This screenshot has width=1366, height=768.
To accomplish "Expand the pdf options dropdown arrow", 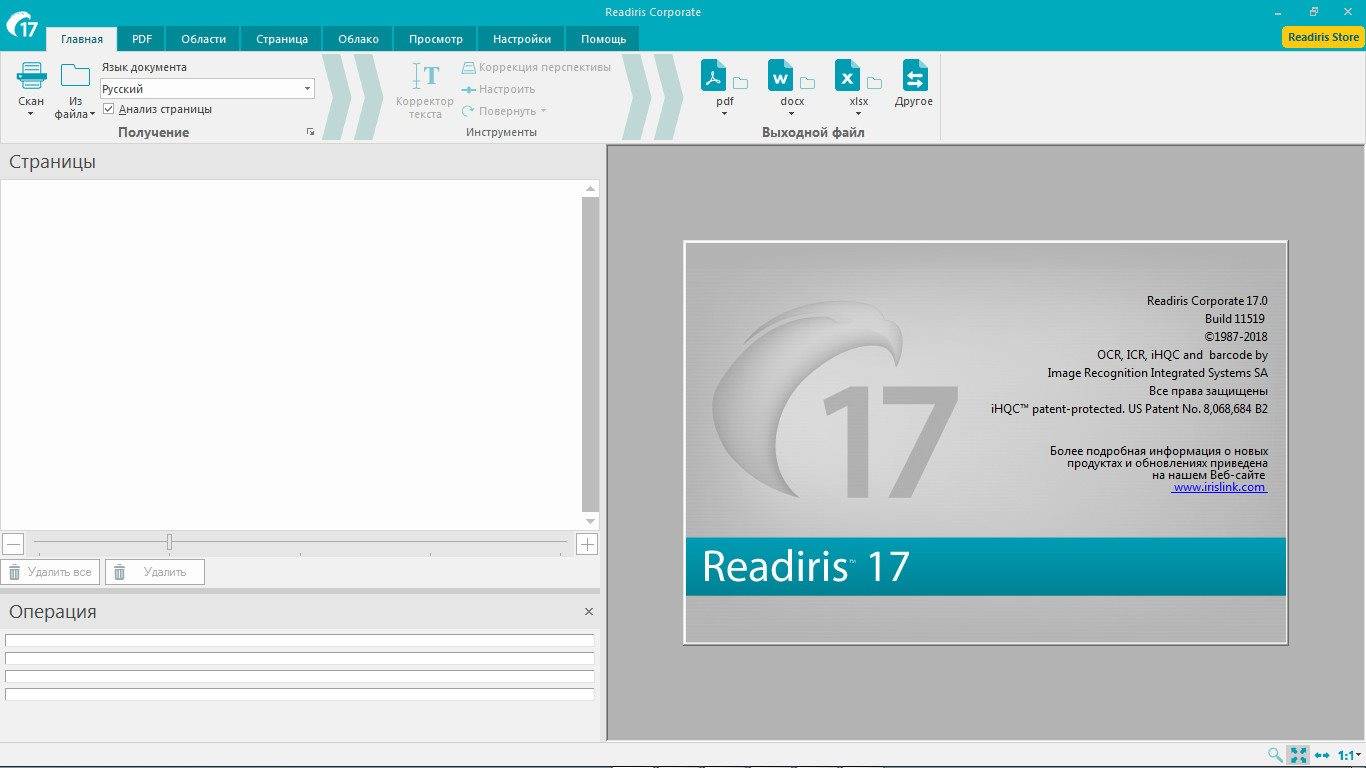I will 724,114.
